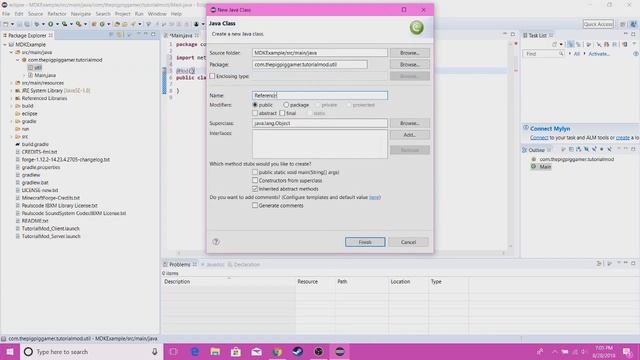
Task: Check the abstract modifier checkbox
Action: (255, 113)
